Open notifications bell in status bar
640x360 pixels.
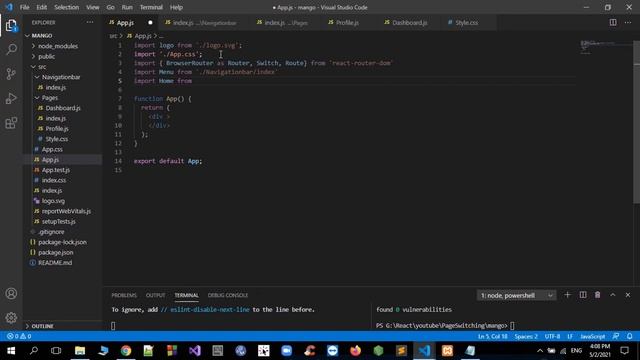pyautogui.click(x=629, y=336)
